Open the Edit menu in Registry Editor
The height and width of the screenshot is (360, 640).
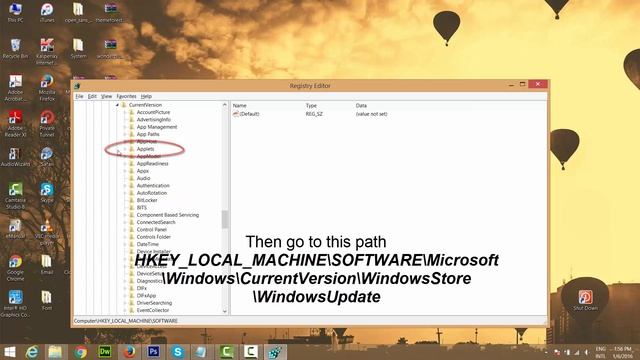92,96
